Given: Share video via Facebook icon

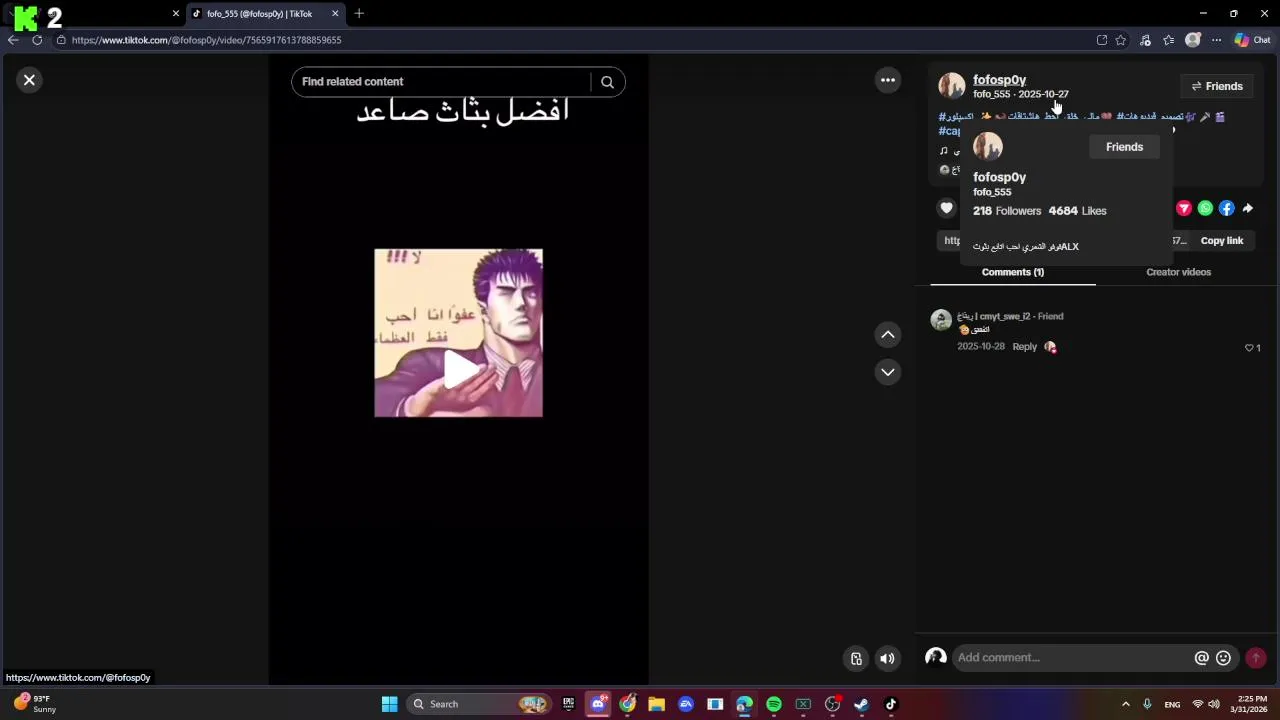Looking at the screenshot, I should (x=1226, y=208).
